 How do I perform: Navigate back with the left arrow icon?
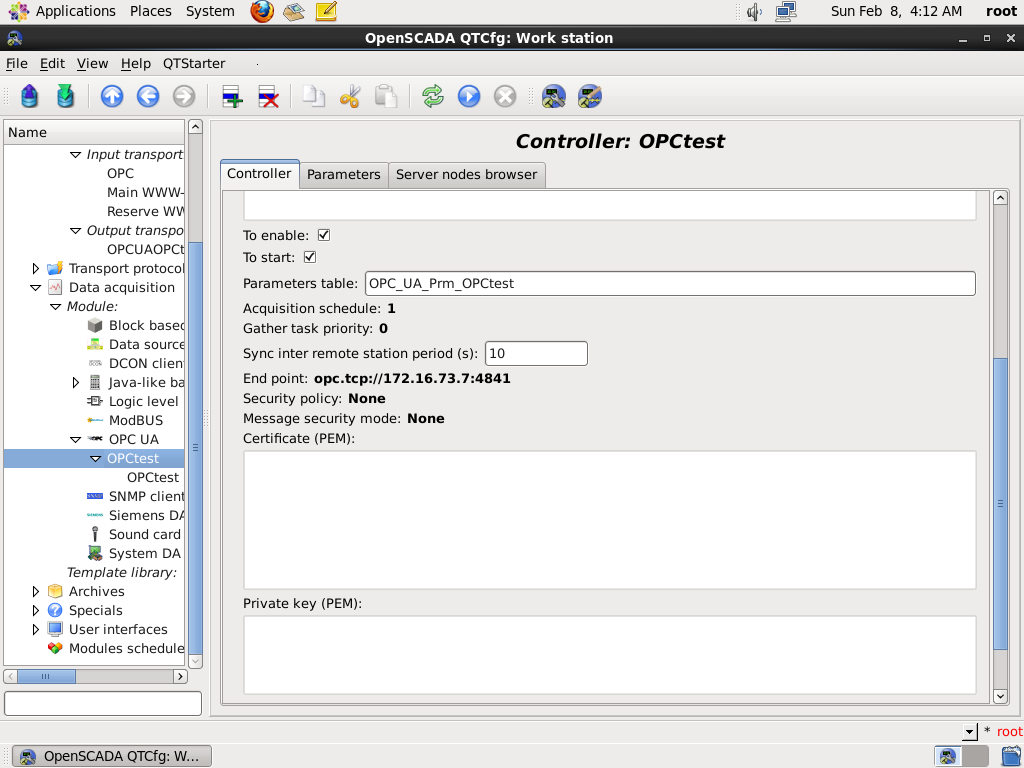point(148,97)
